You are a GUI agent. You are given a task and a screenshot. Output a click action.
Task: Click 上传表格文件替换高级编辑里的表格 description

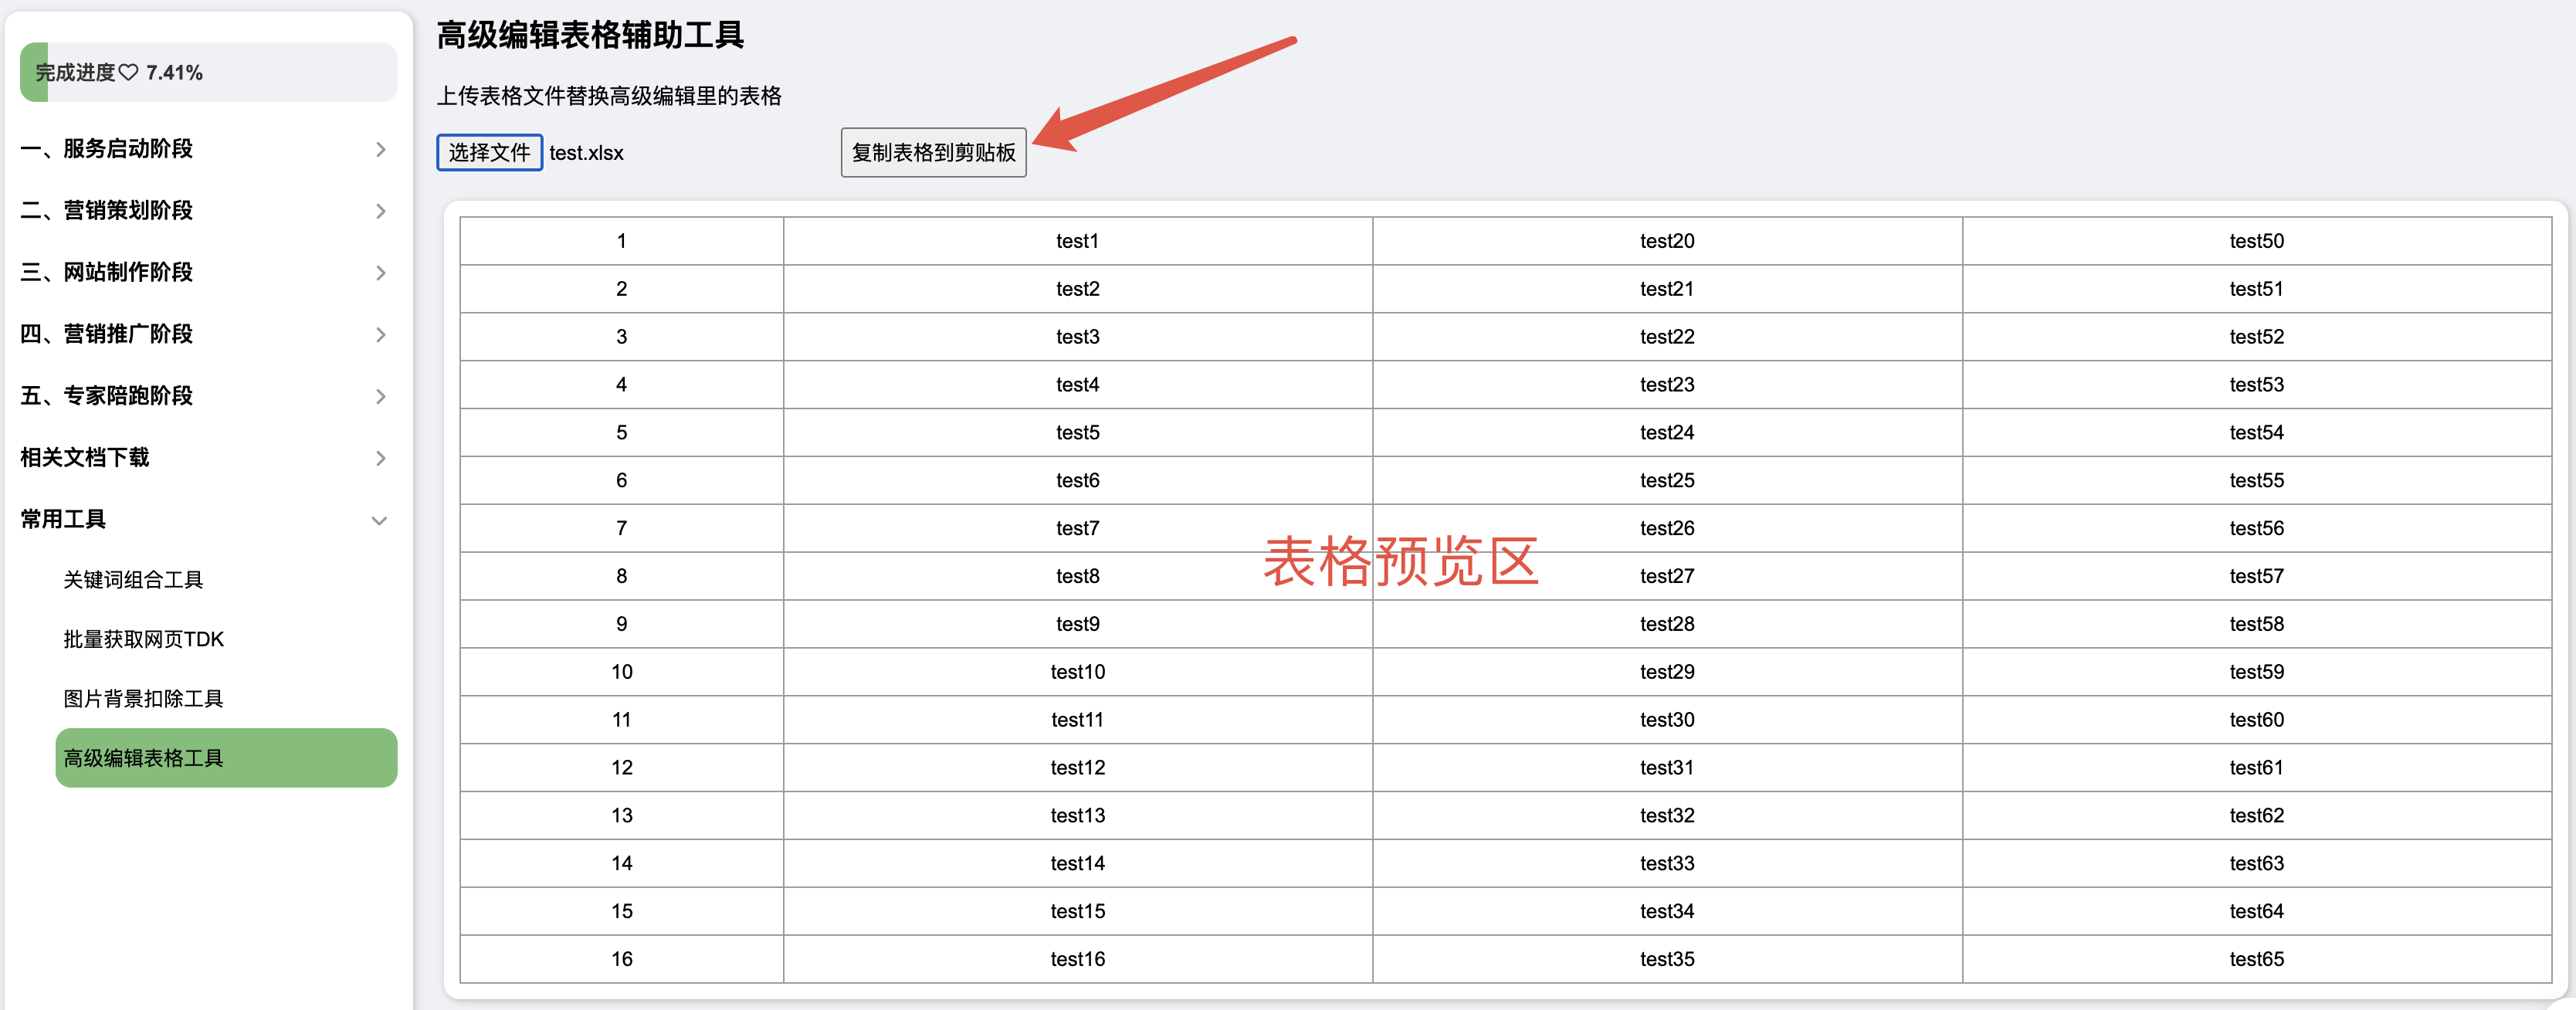click(609, 96)
